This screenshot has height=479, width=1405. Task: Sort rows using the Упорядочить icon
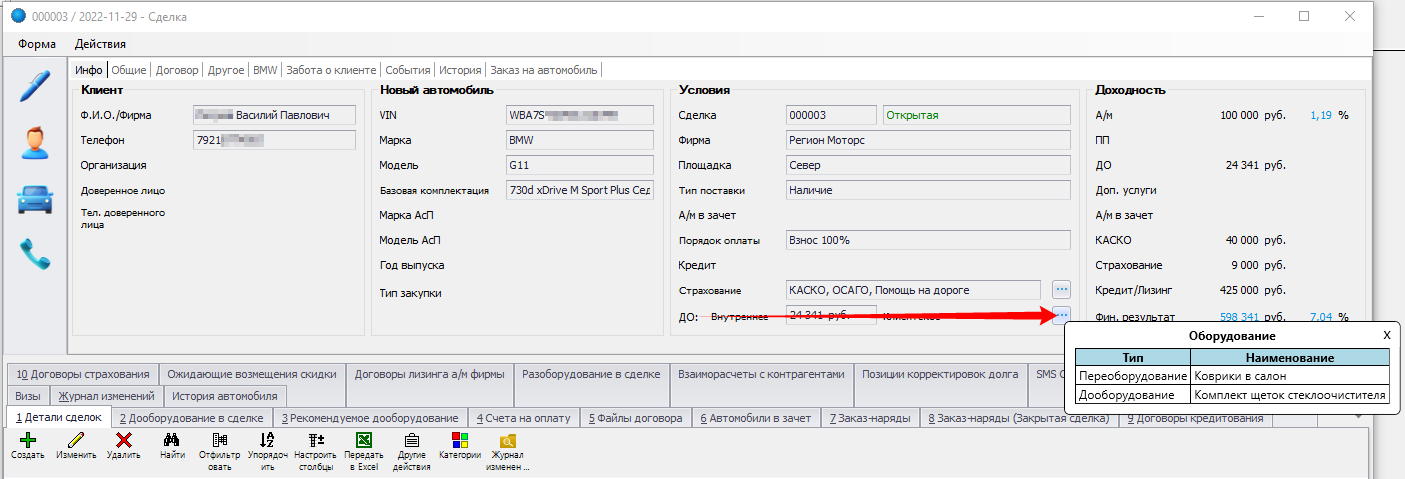click(266, 440)
